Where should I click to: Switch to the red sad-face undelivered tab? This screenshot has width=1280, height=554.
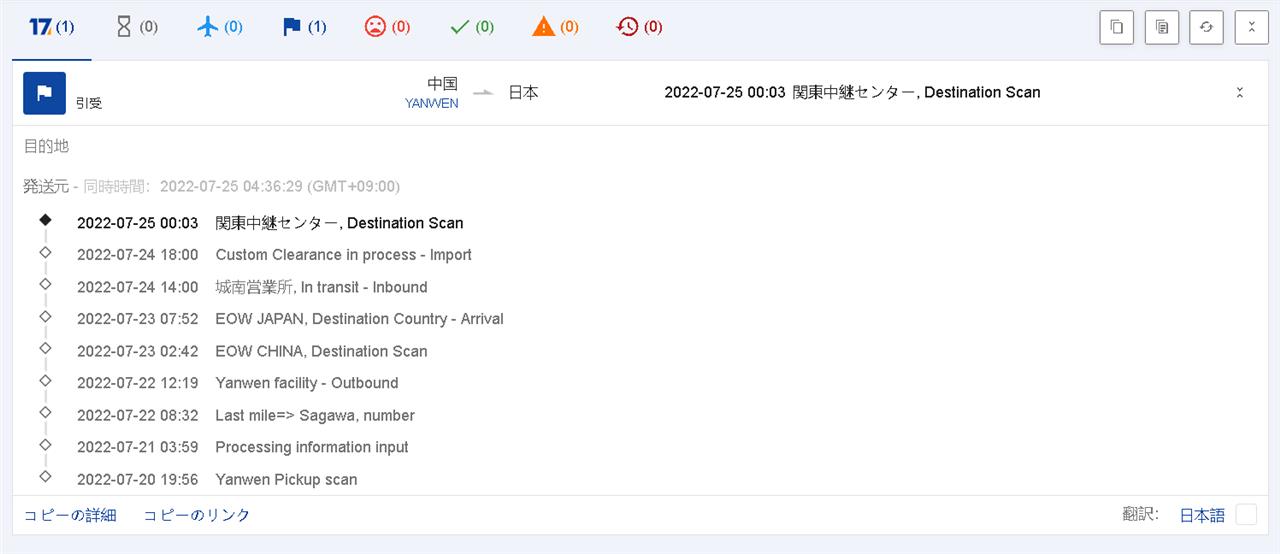click(387, 28)
